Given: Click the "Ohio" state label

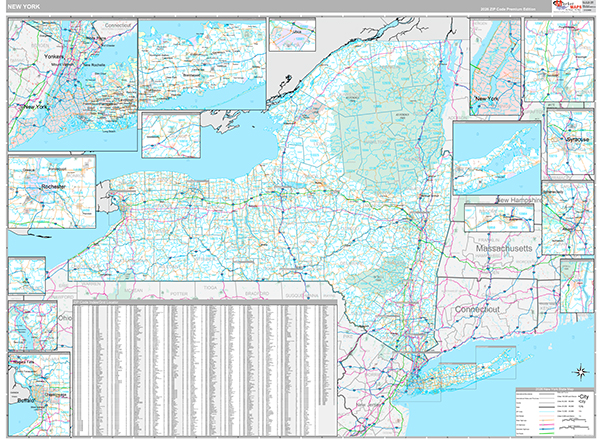Looking at the screenshot, I should click(x=65, y=318).
